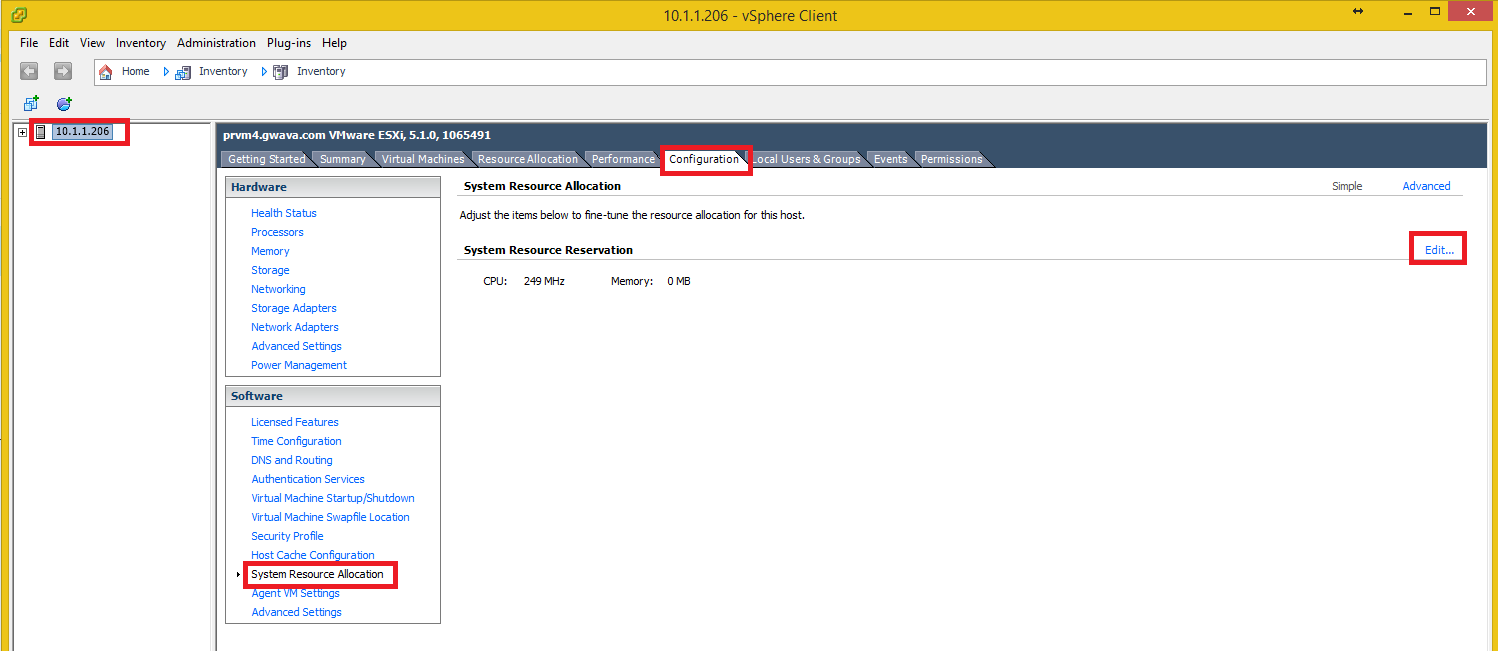
Task: Open the View menu
Action: (92, 43)
